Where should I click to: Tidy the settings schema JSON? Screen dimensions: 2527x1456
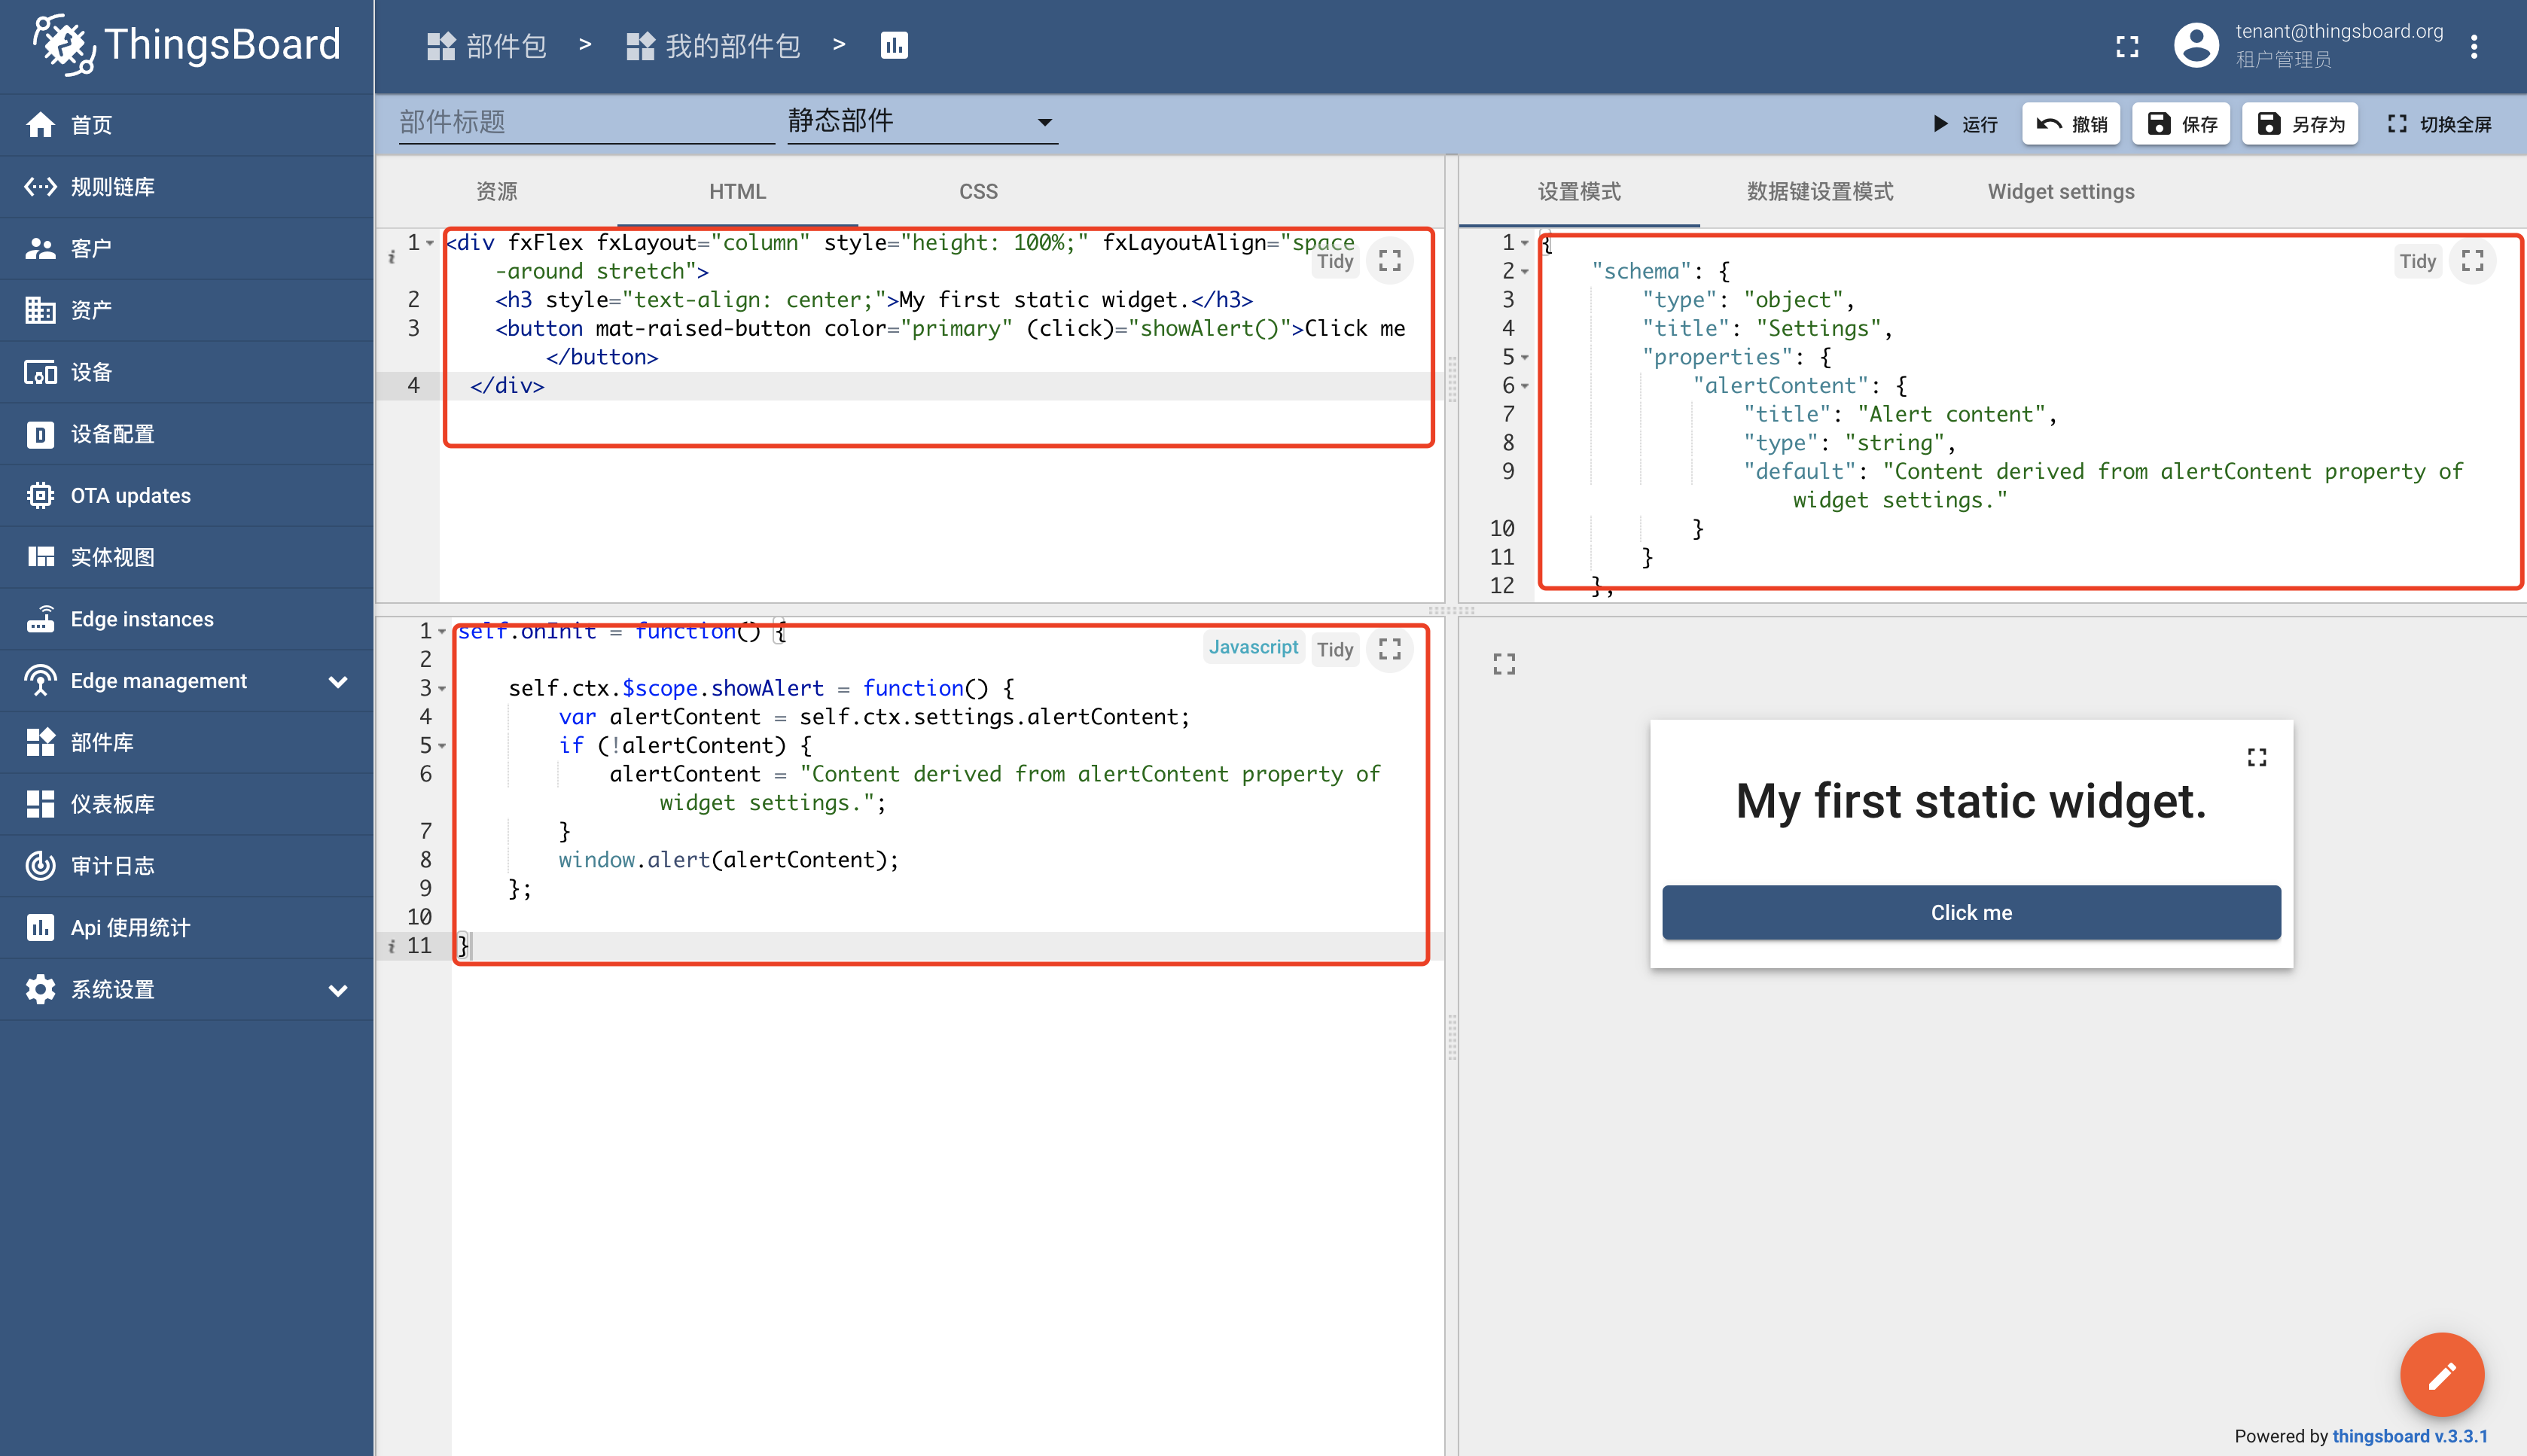point(2417,261)
